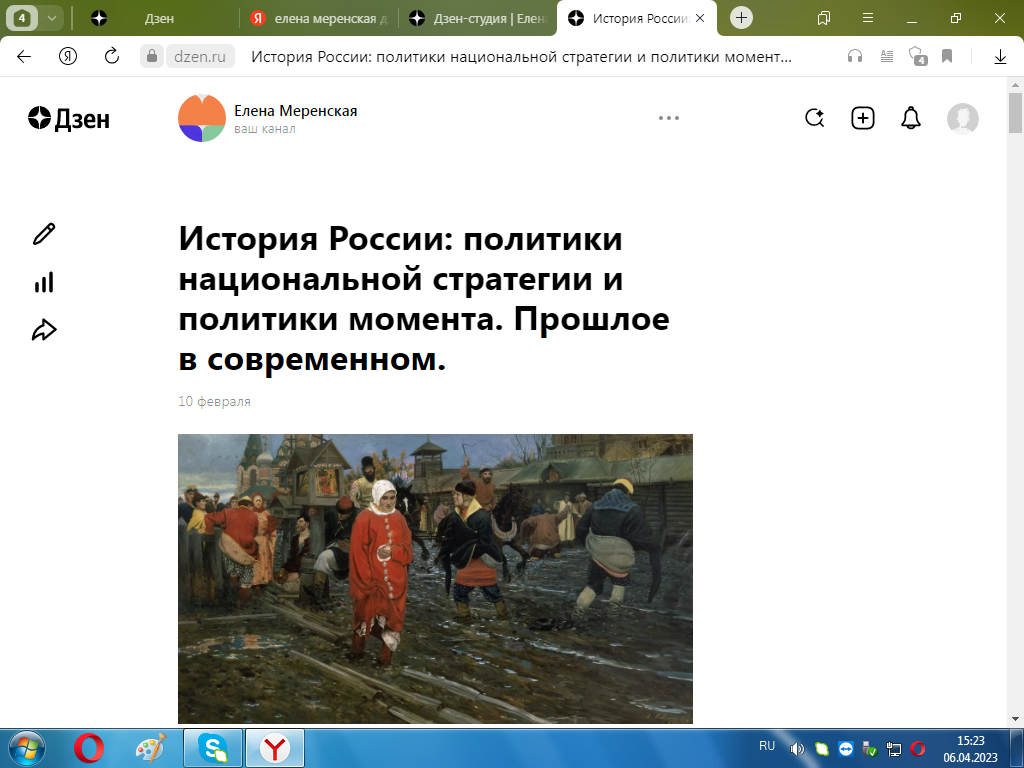Viewport: 1024px width, 768px height.
Task: Click RU language indicator
Action: tap(767, 746)
